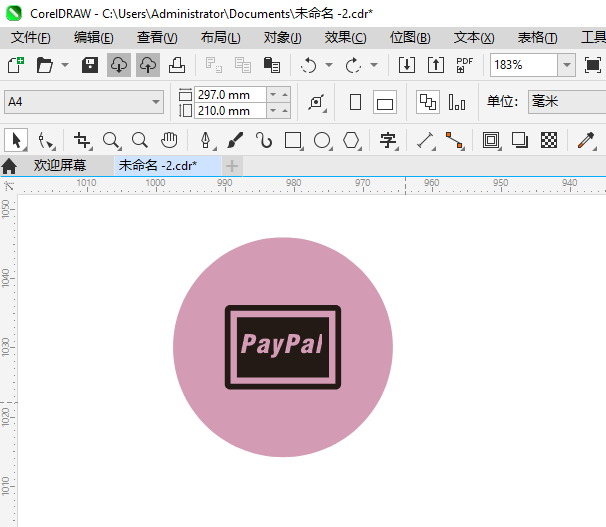Image resolution: width=606 pixels, height=527 pixels.
Task: Click the cloud upload icon
Action: pos(148,65)
